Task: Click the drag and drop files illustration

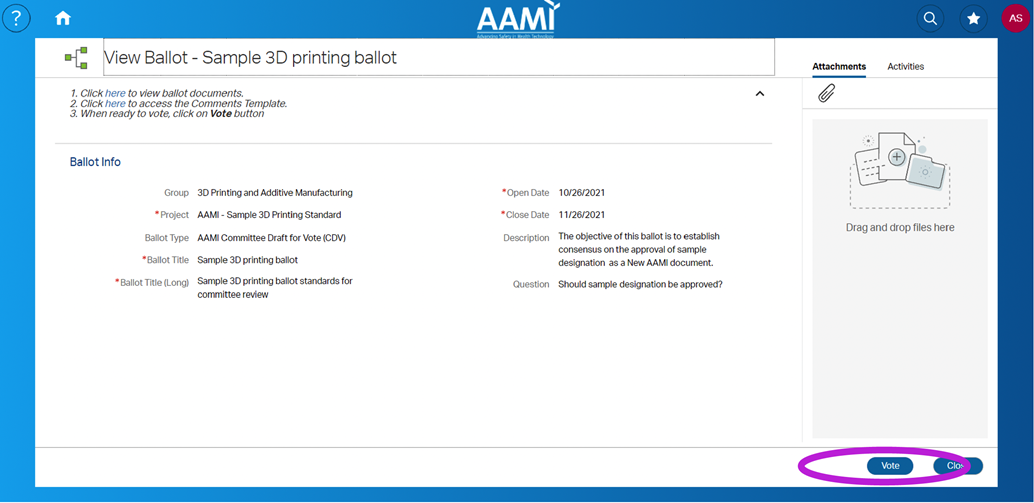Action: coord(900,171)
